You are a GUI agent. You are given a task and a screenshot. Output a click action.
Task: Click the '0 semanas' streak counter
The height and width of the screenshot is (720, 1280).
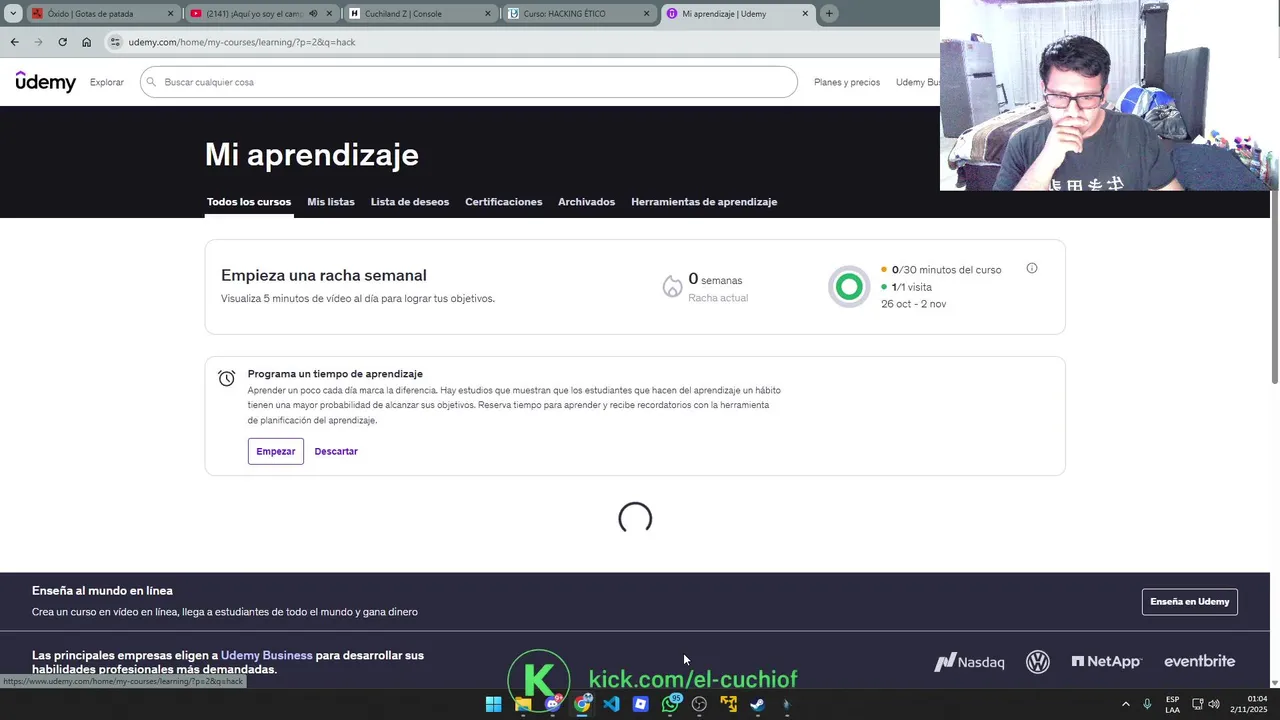click(x=715, y=280)
